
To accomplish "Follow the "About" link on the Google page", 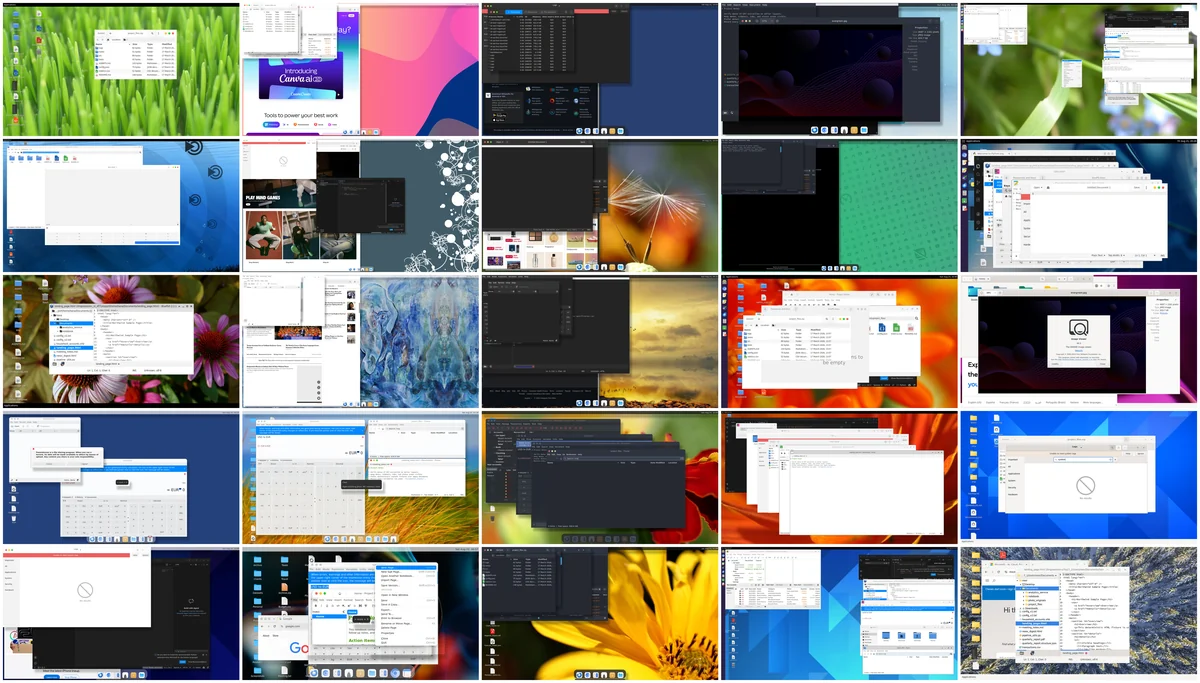I will [266, 636].
